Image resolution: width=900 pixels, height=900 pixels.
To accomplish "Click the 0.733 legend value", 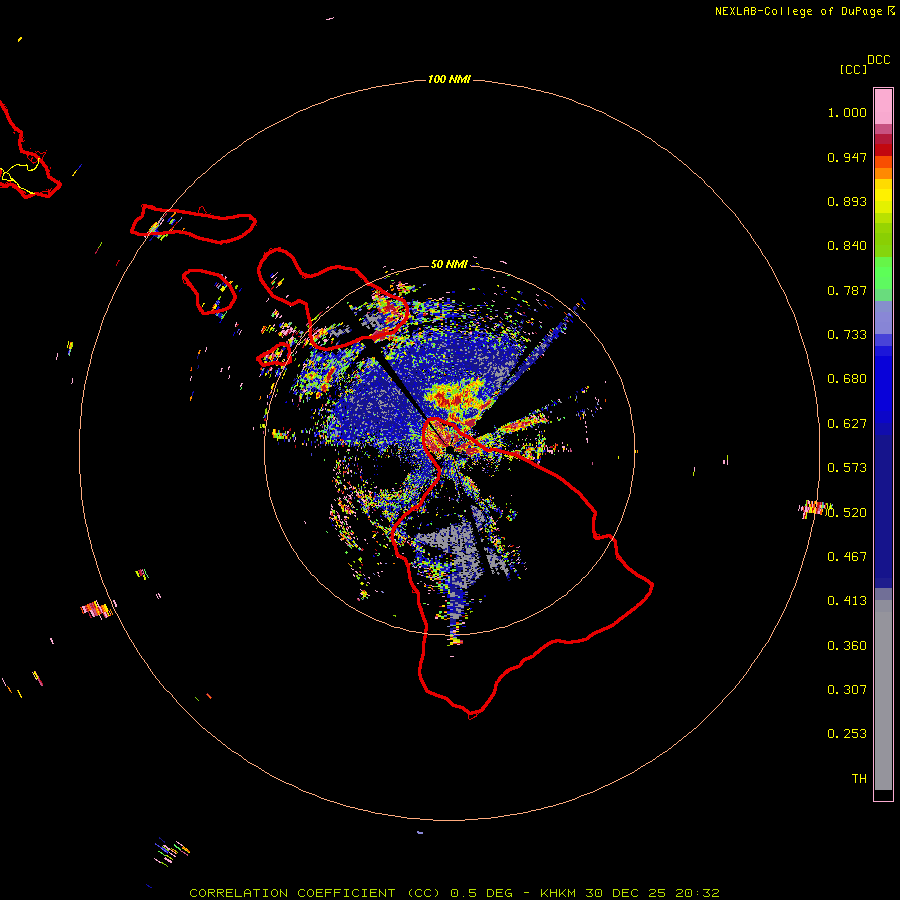I will tap(847, 335).
